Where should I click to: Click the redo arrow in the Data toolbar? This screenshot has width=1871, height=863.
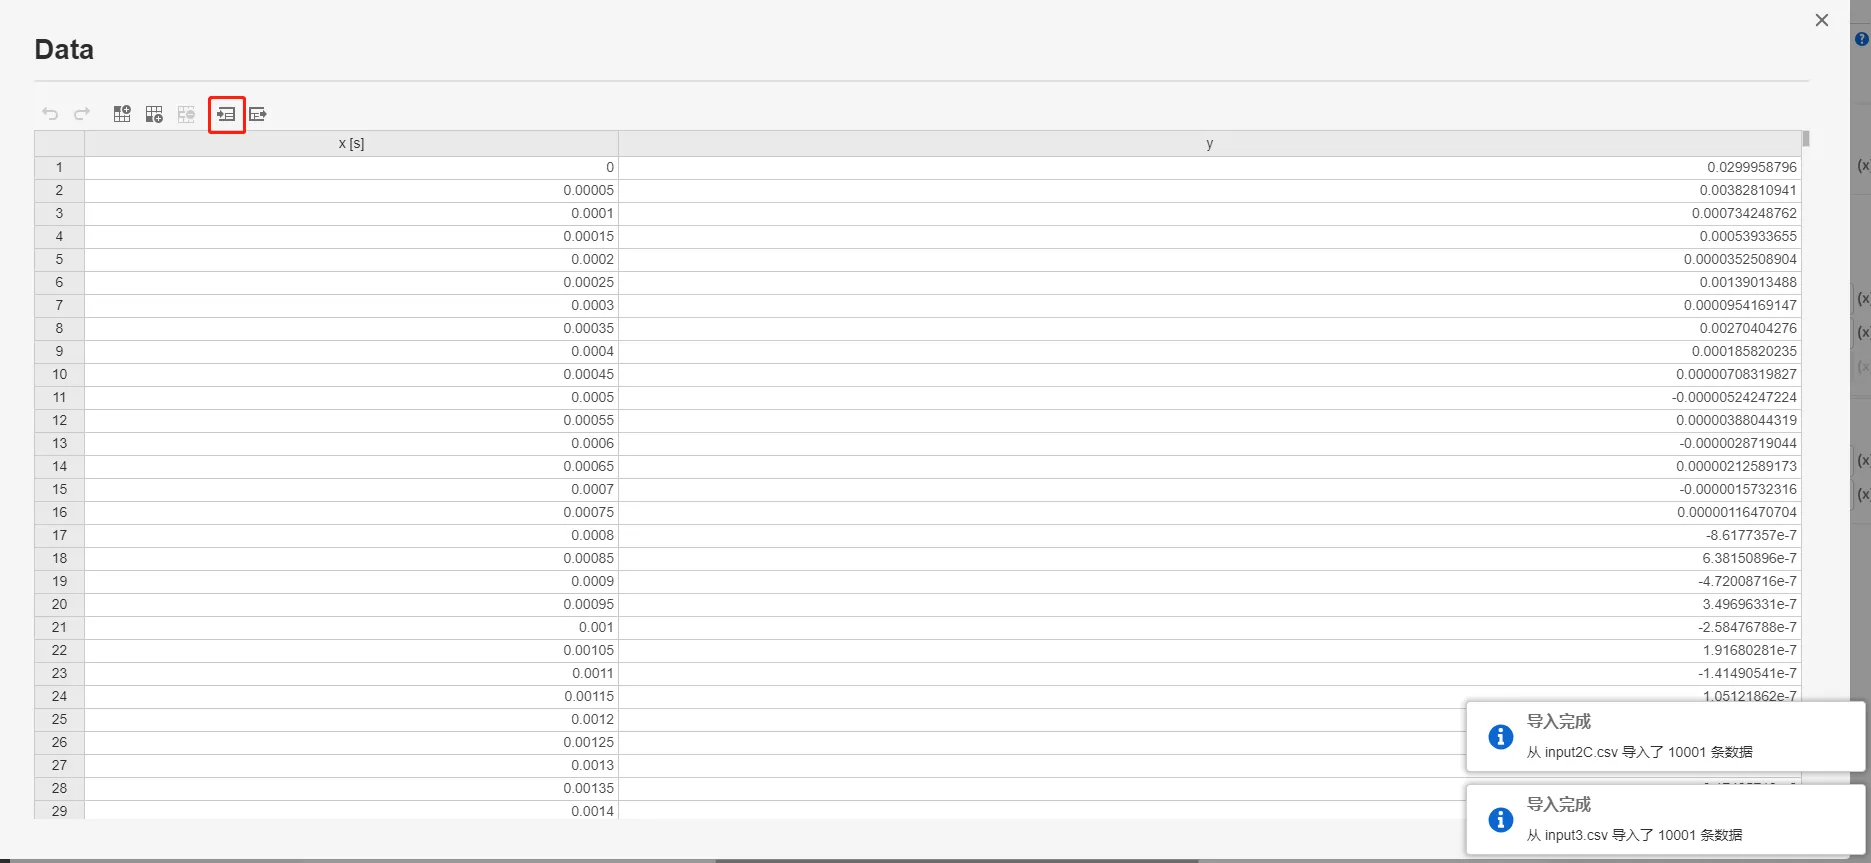tap(82, 114)
